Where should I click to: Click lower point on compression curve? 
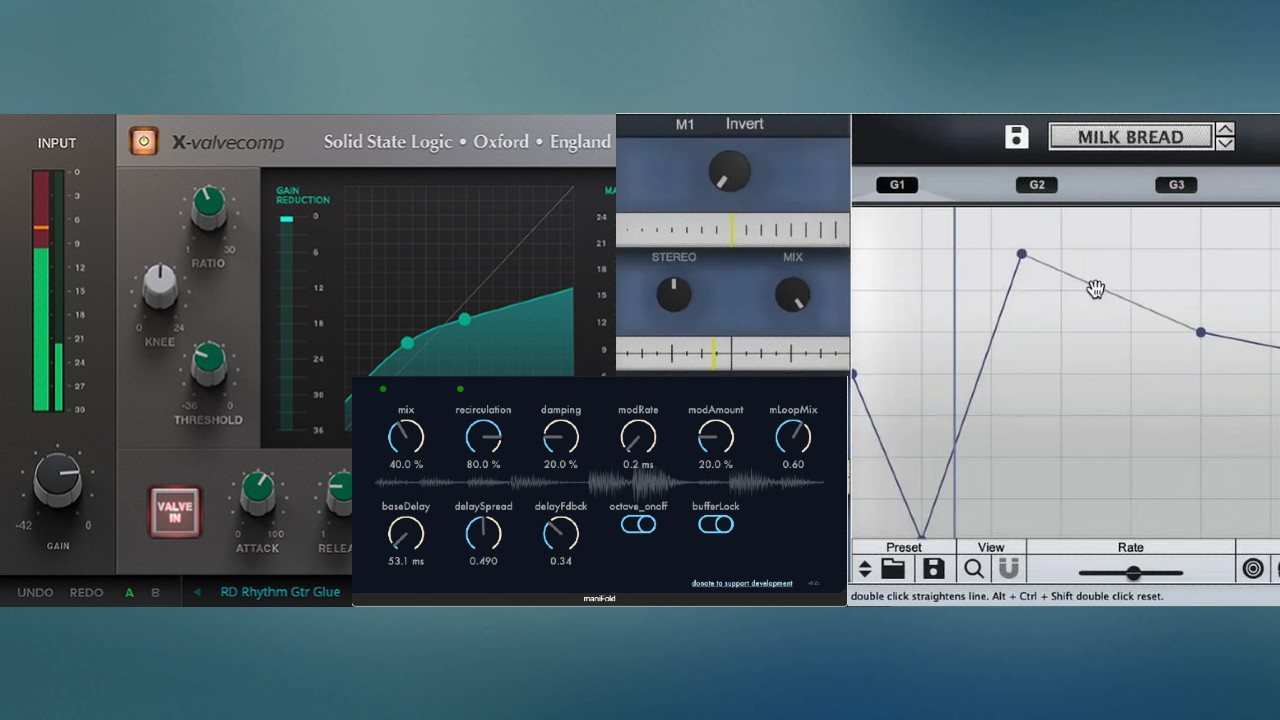pyautogui.click(x=407, y=343)
